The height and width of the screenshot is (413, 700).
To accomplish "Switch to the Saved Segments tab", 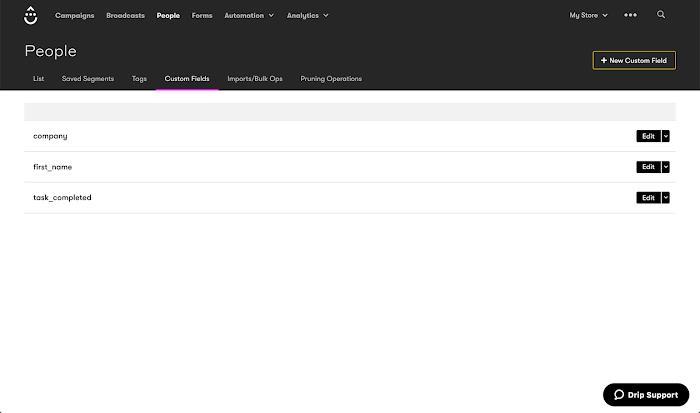I will [88, 79].
